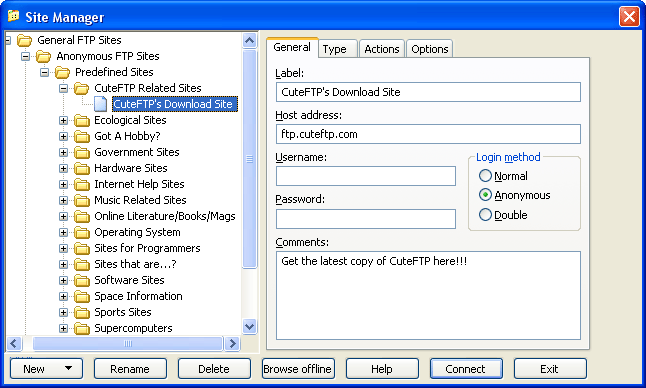The image size is (646, 388).
Task: Click the Anonymous FTP Sites folder icon
Action: [x=43, y=56]
